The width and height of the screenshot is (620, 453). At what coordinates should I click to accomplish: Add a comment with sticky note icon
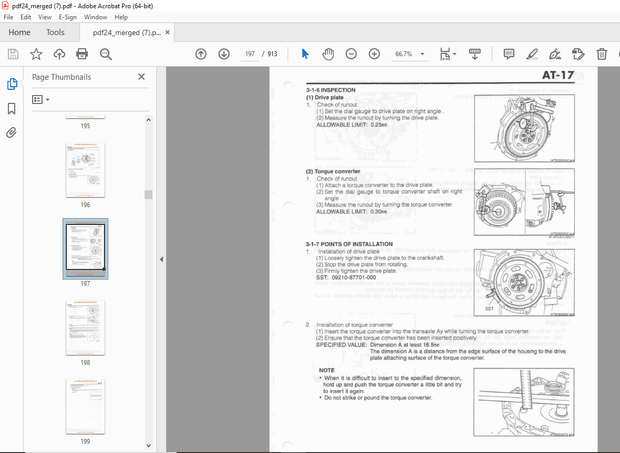point(509,54)
